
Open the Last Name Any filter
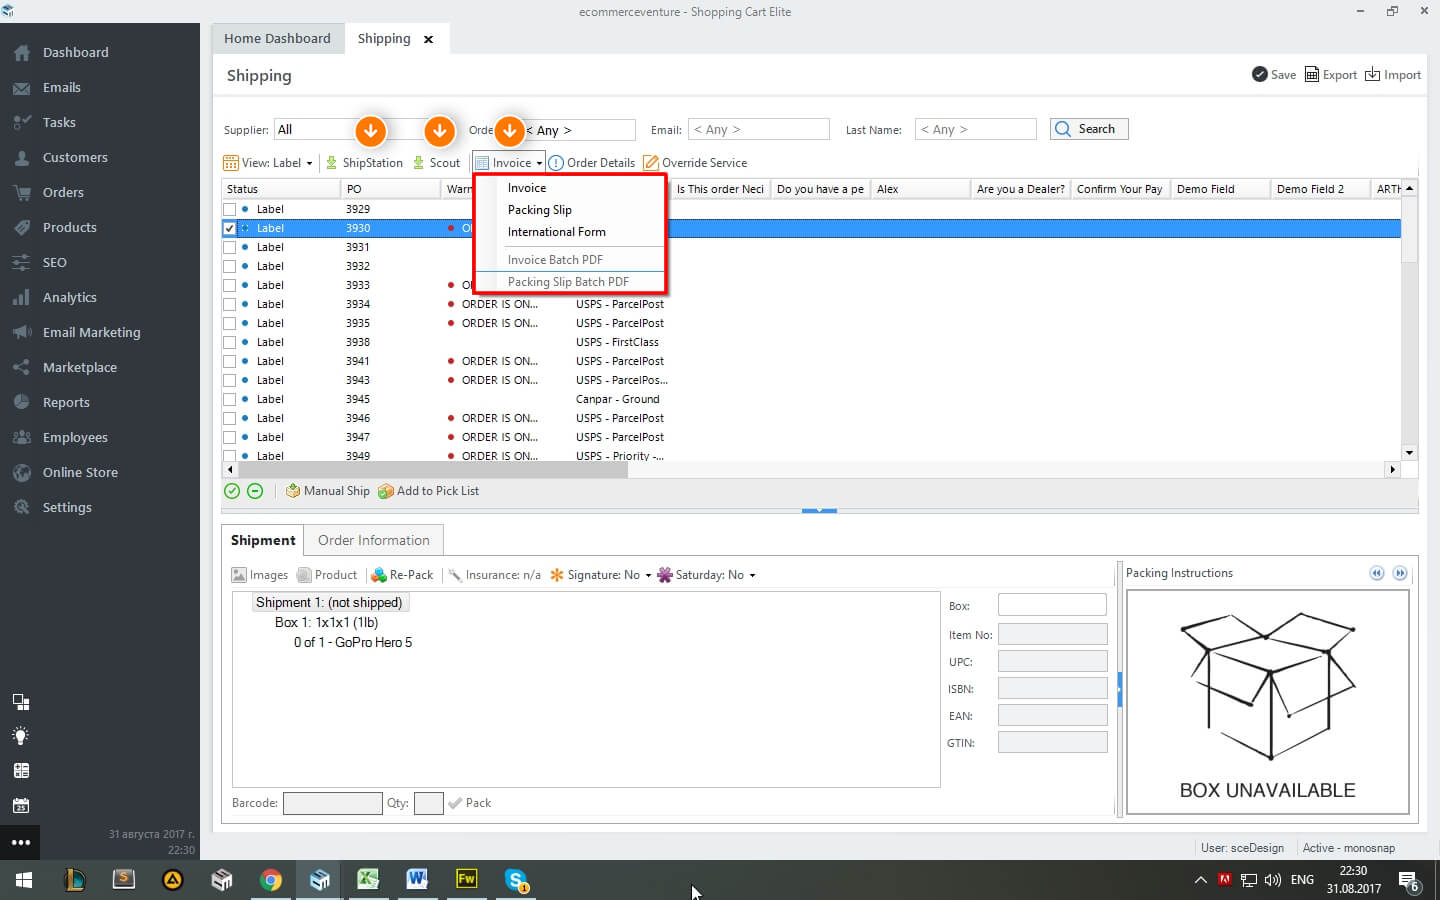click(x=976, y=129)
